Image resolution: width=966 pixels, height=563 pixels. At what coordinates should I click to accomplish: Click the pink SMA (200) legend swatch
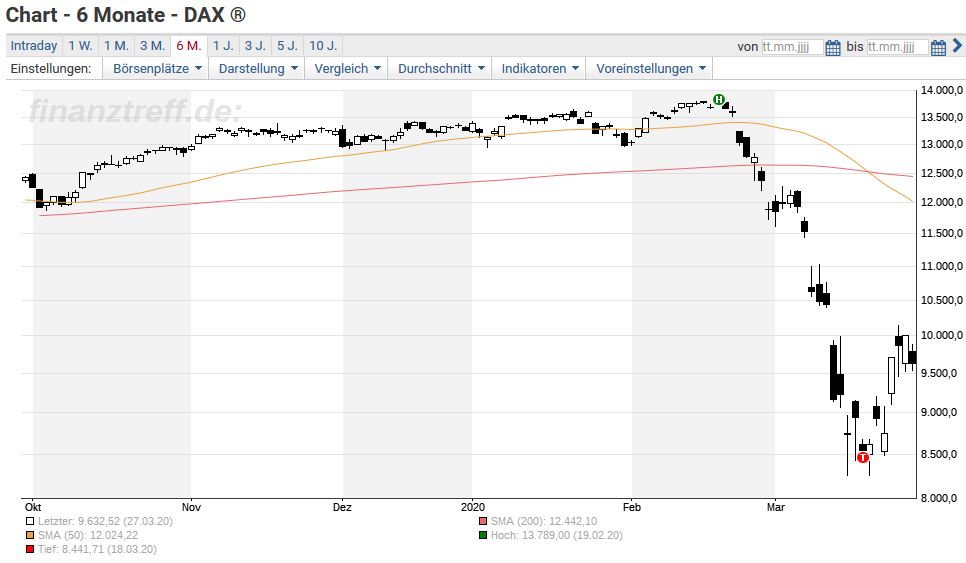pos(483,521)
